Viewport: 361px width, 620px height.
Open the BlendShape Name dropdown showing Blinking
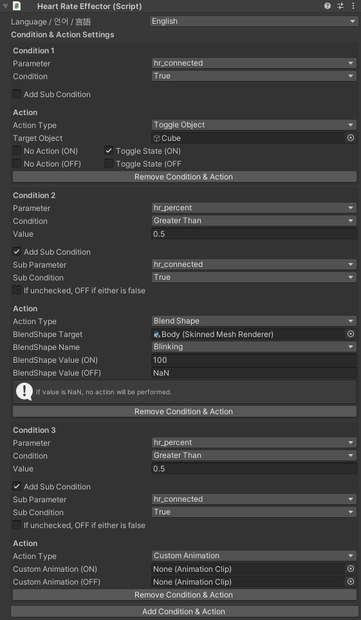pyautogui.click(x=254, y=347)
